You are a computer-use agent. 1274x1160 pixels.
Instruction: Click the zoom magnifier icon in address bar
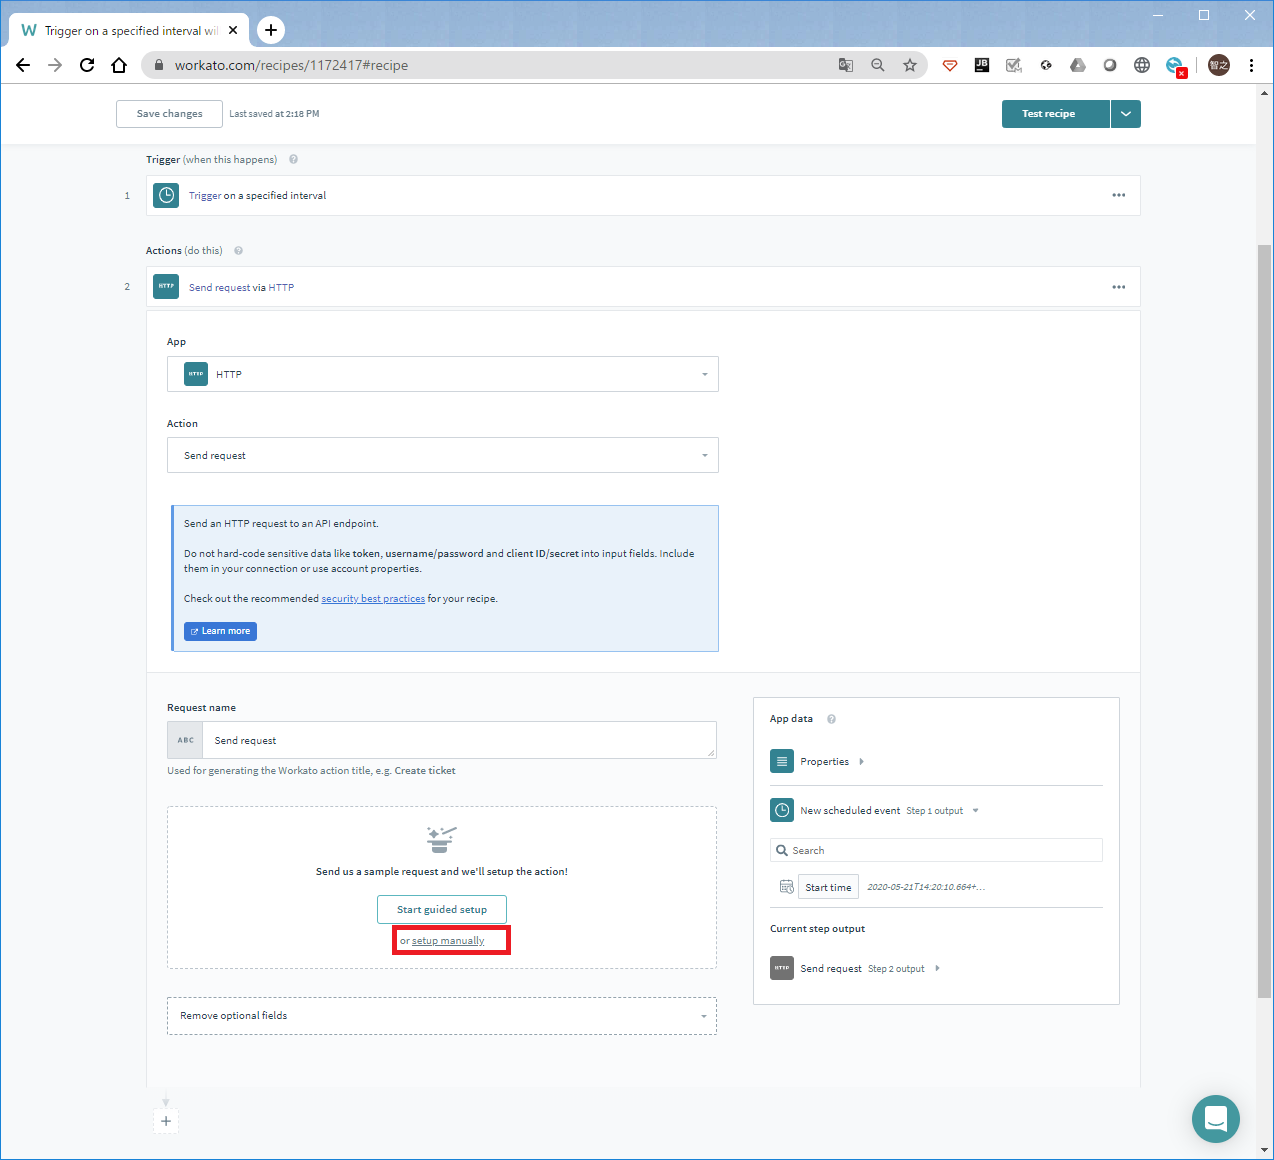pos(878,65)
